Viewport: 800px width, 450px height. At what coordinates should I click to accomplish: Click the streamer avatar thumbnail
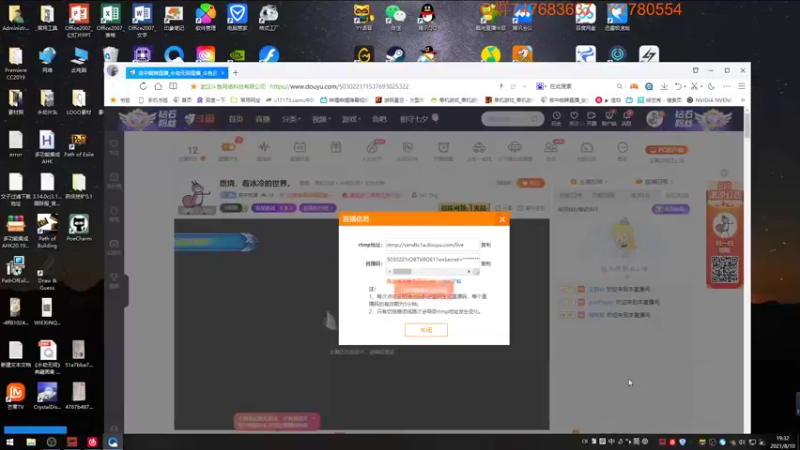pyautogui.click(x=196, y=196)
